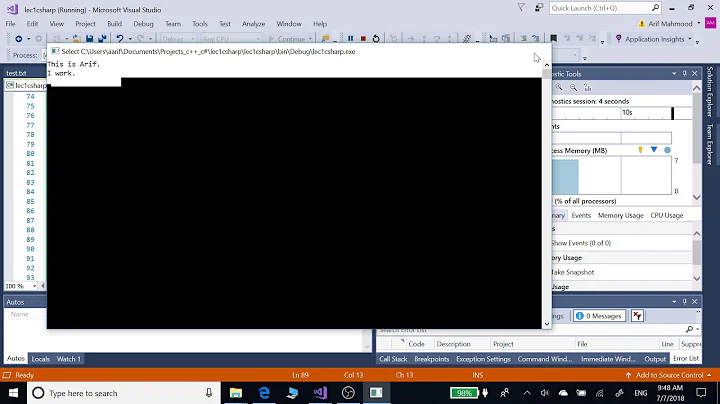The height and width of the screenshot is (404, 720).
Task: Switch to the Memory Usage tab
Action: (x=620, y=215)
